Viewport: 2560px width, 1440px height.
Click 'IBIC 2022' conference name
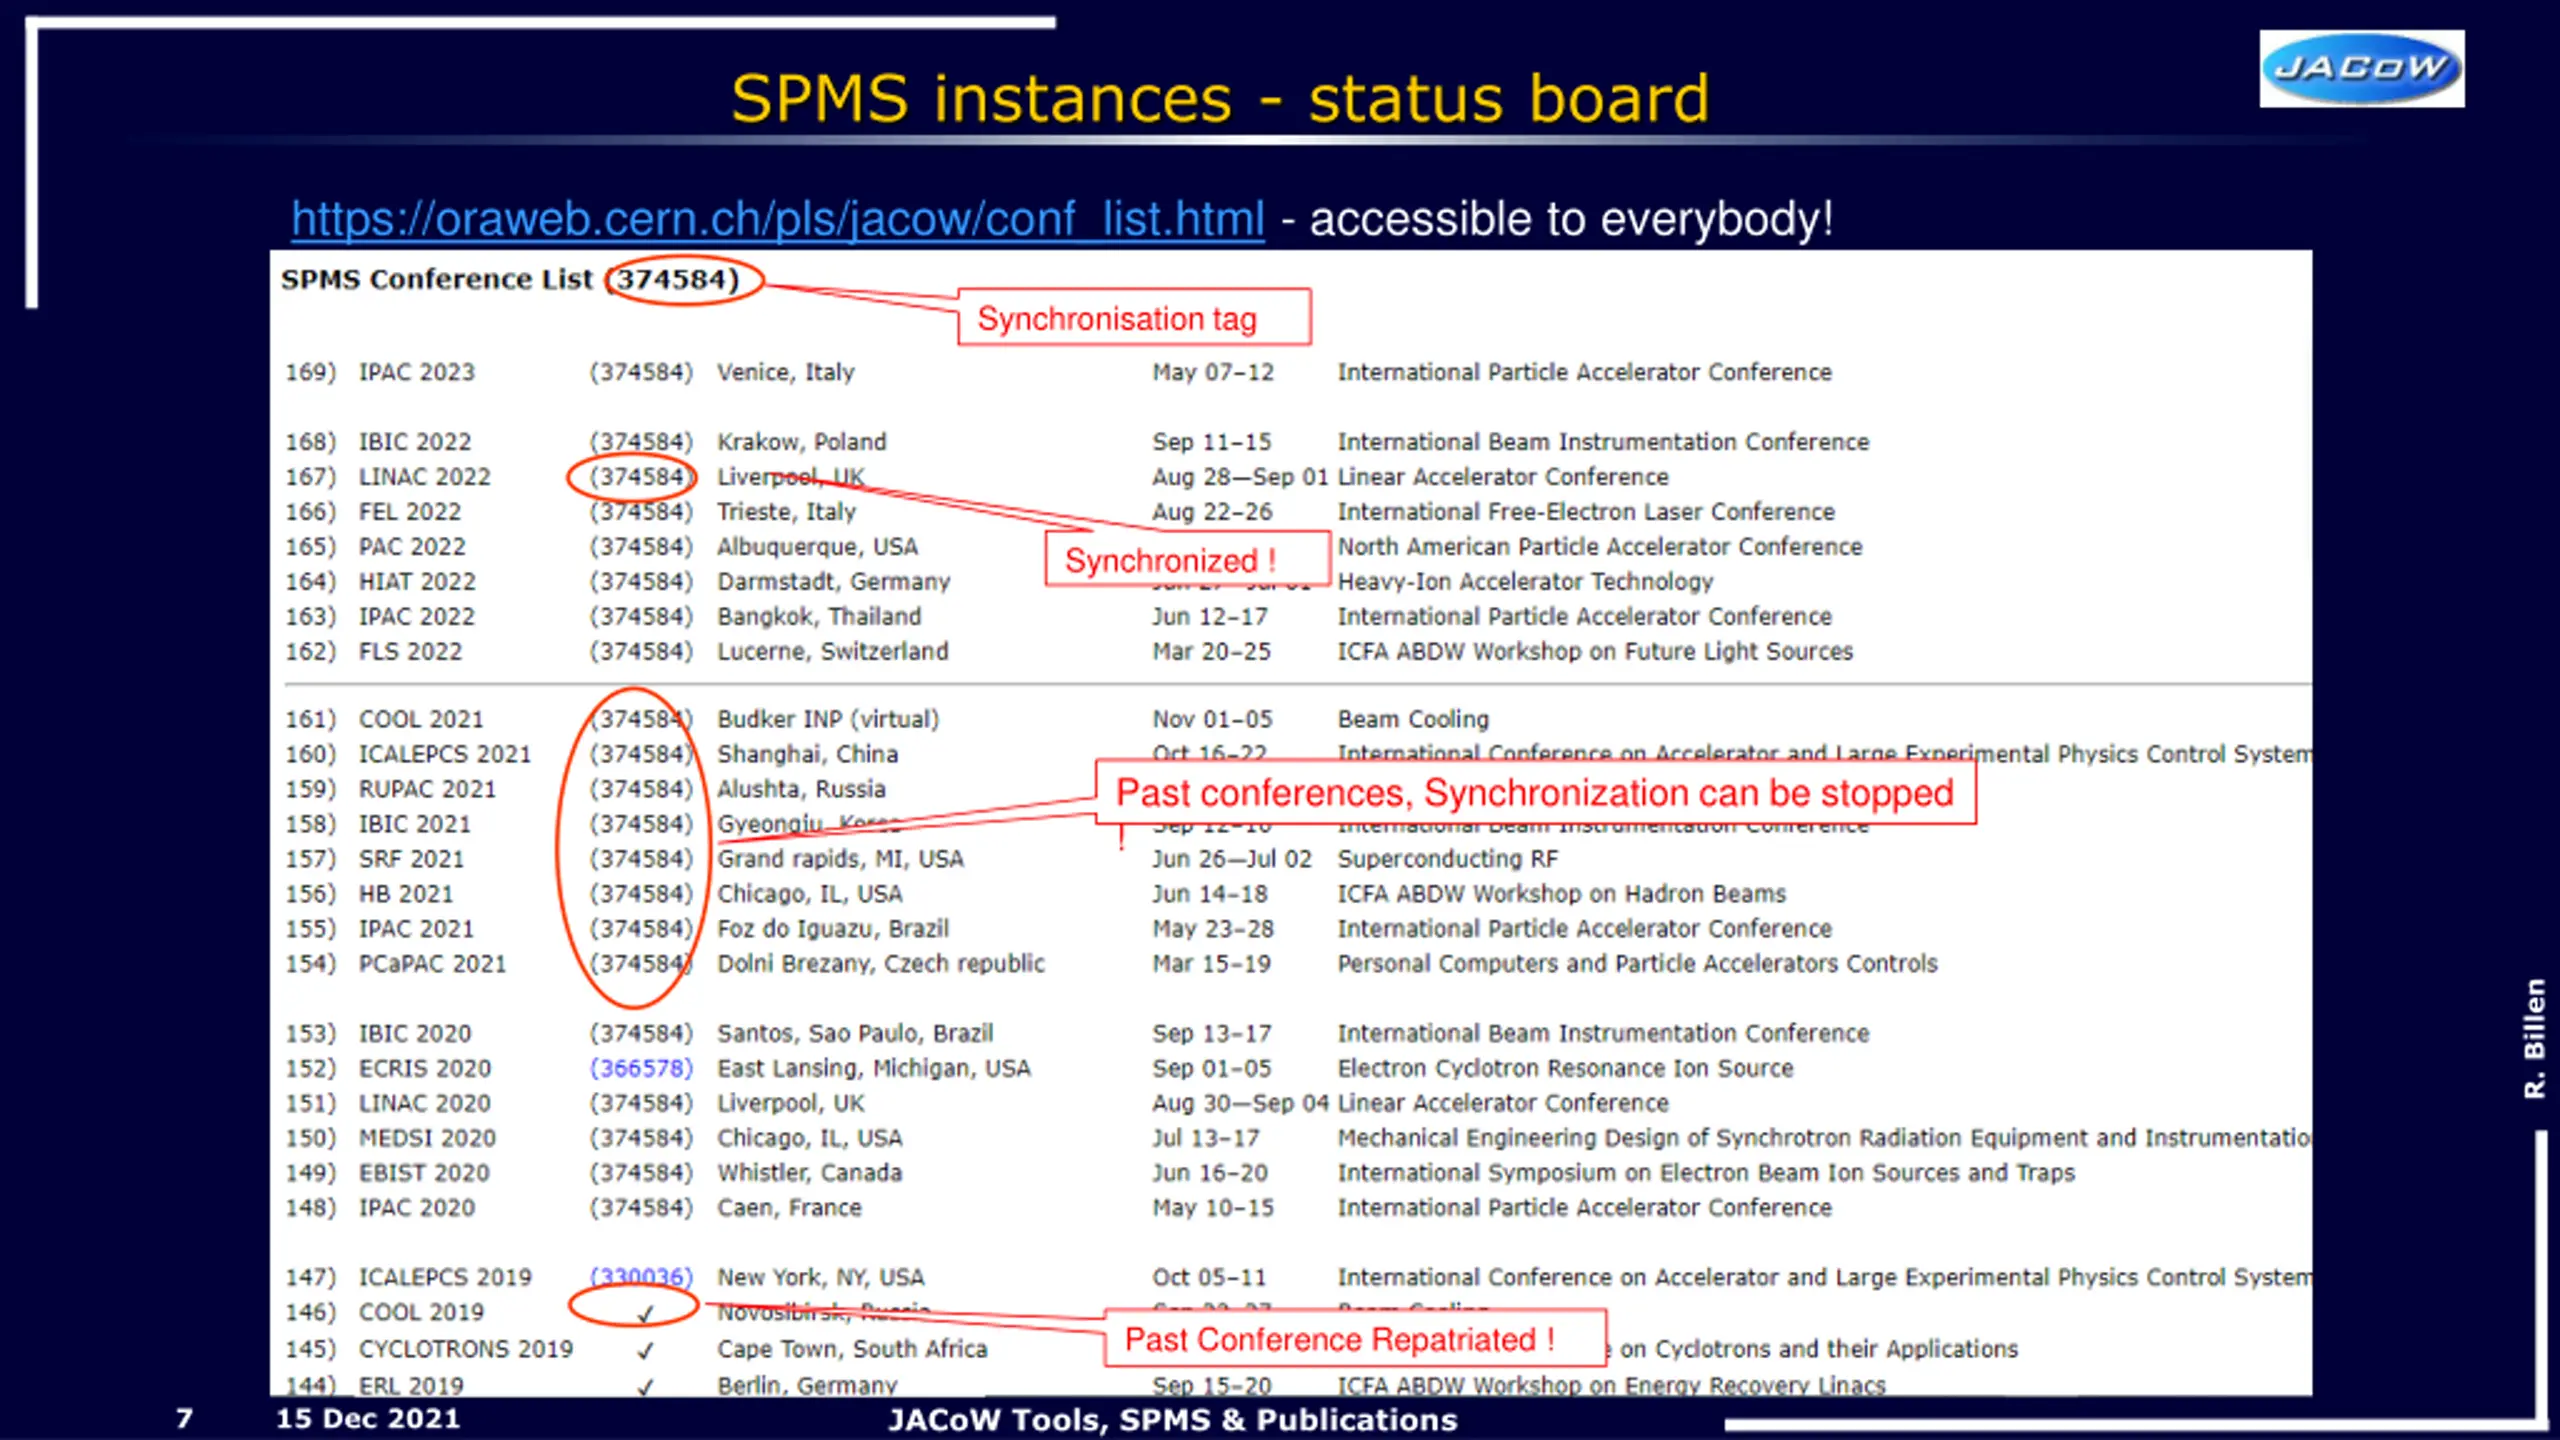click(415, 442)
